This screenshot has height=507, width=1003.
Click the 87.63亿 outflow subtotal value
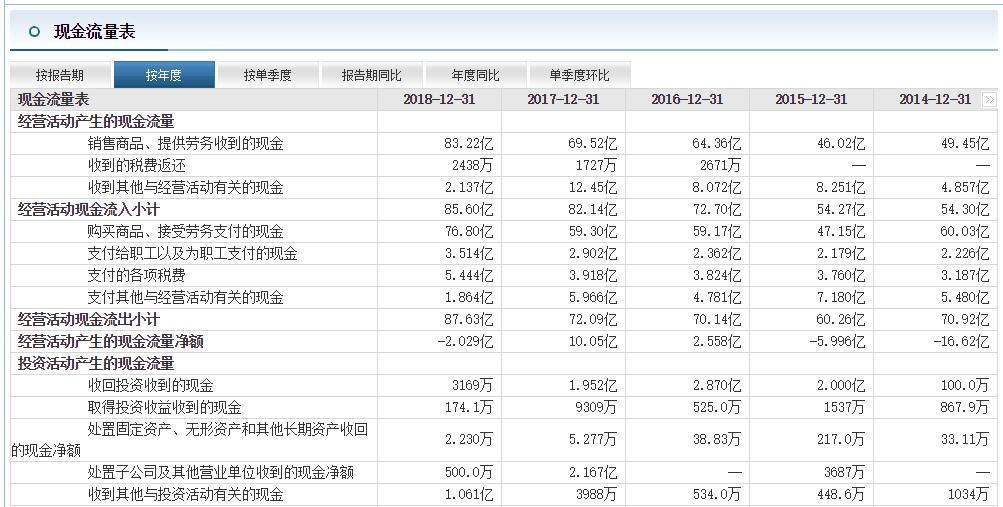(468, 319)
